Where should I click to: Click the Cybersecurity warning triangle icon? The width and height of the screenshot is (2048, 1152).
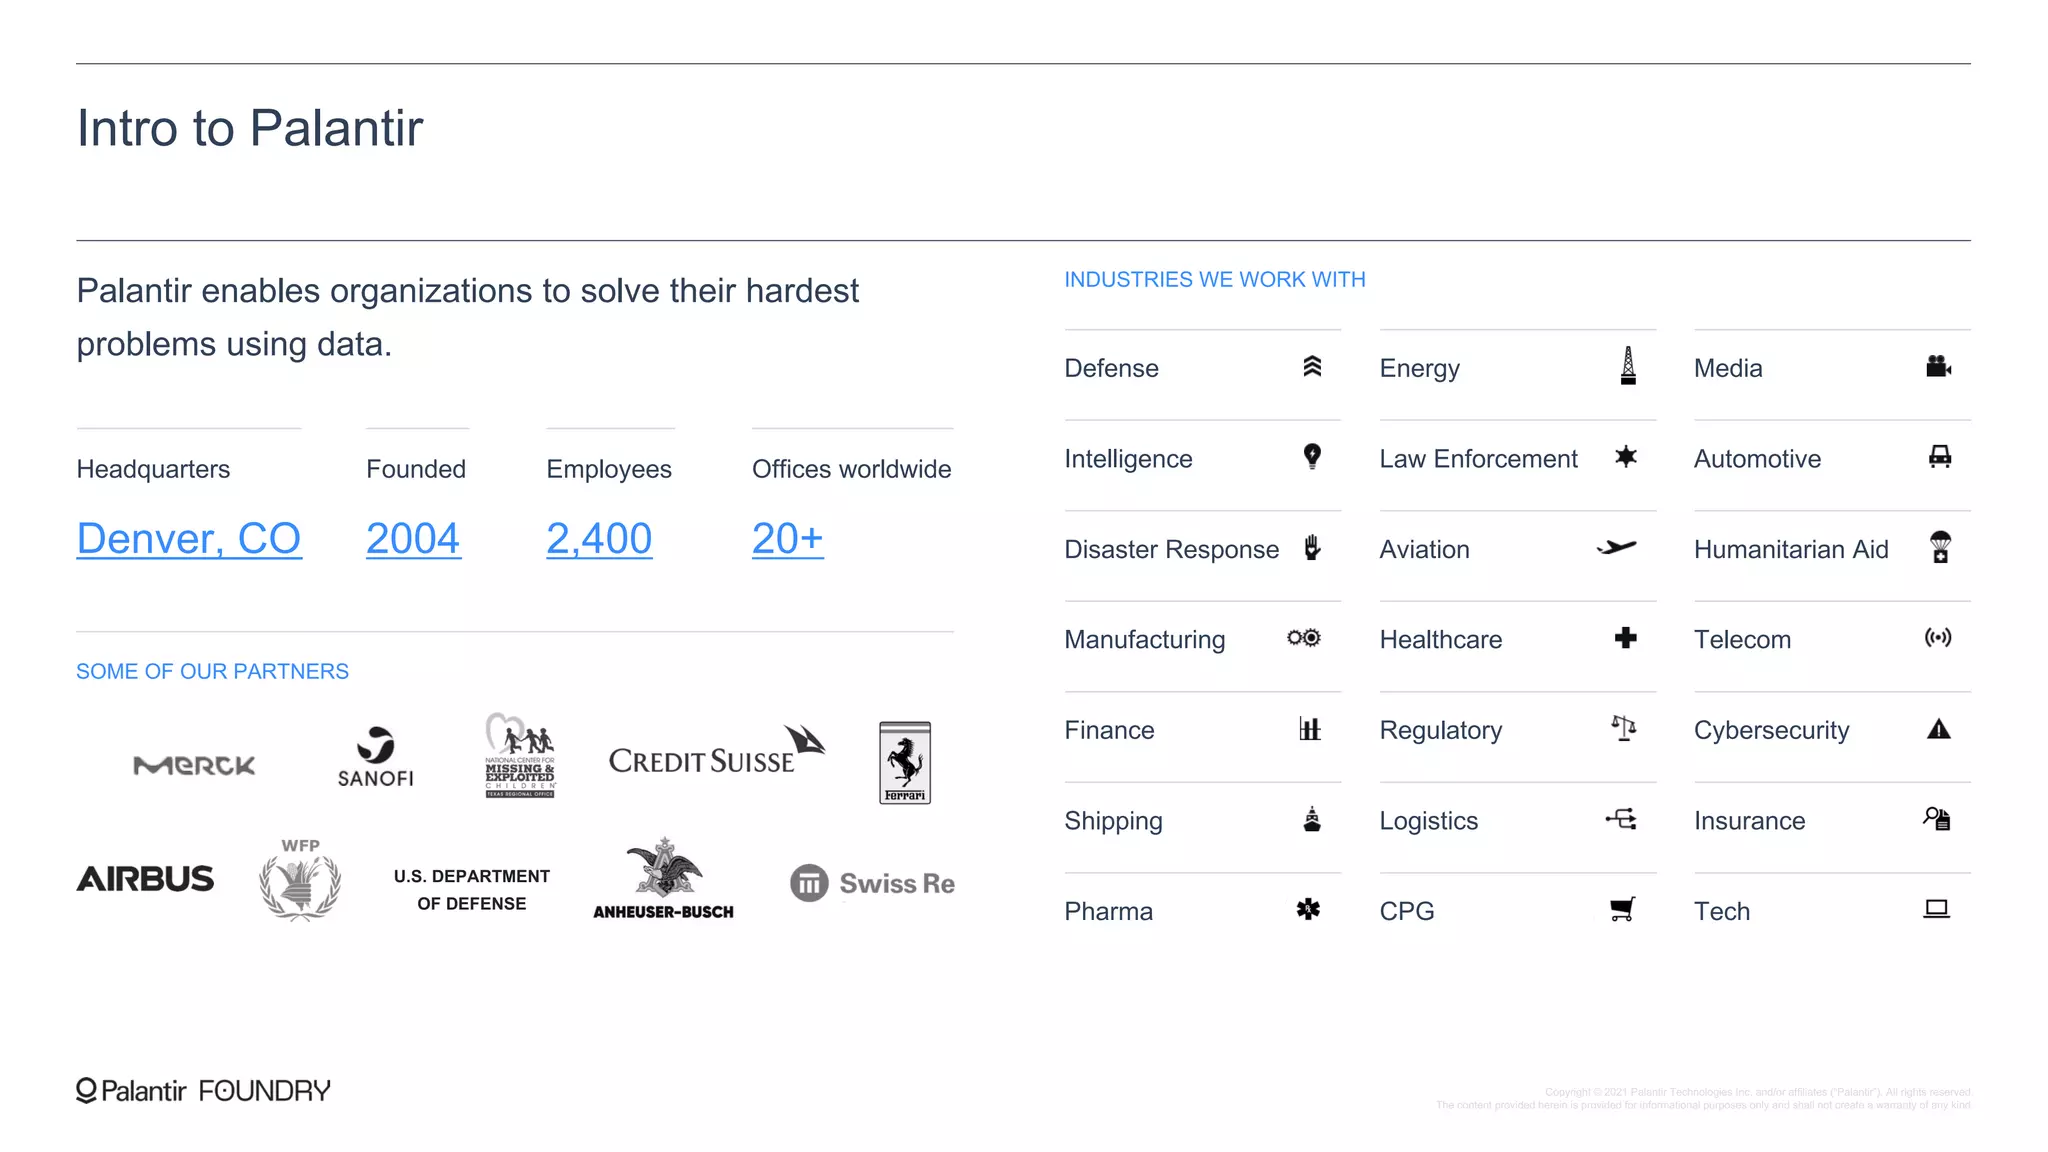point(1938,729)
